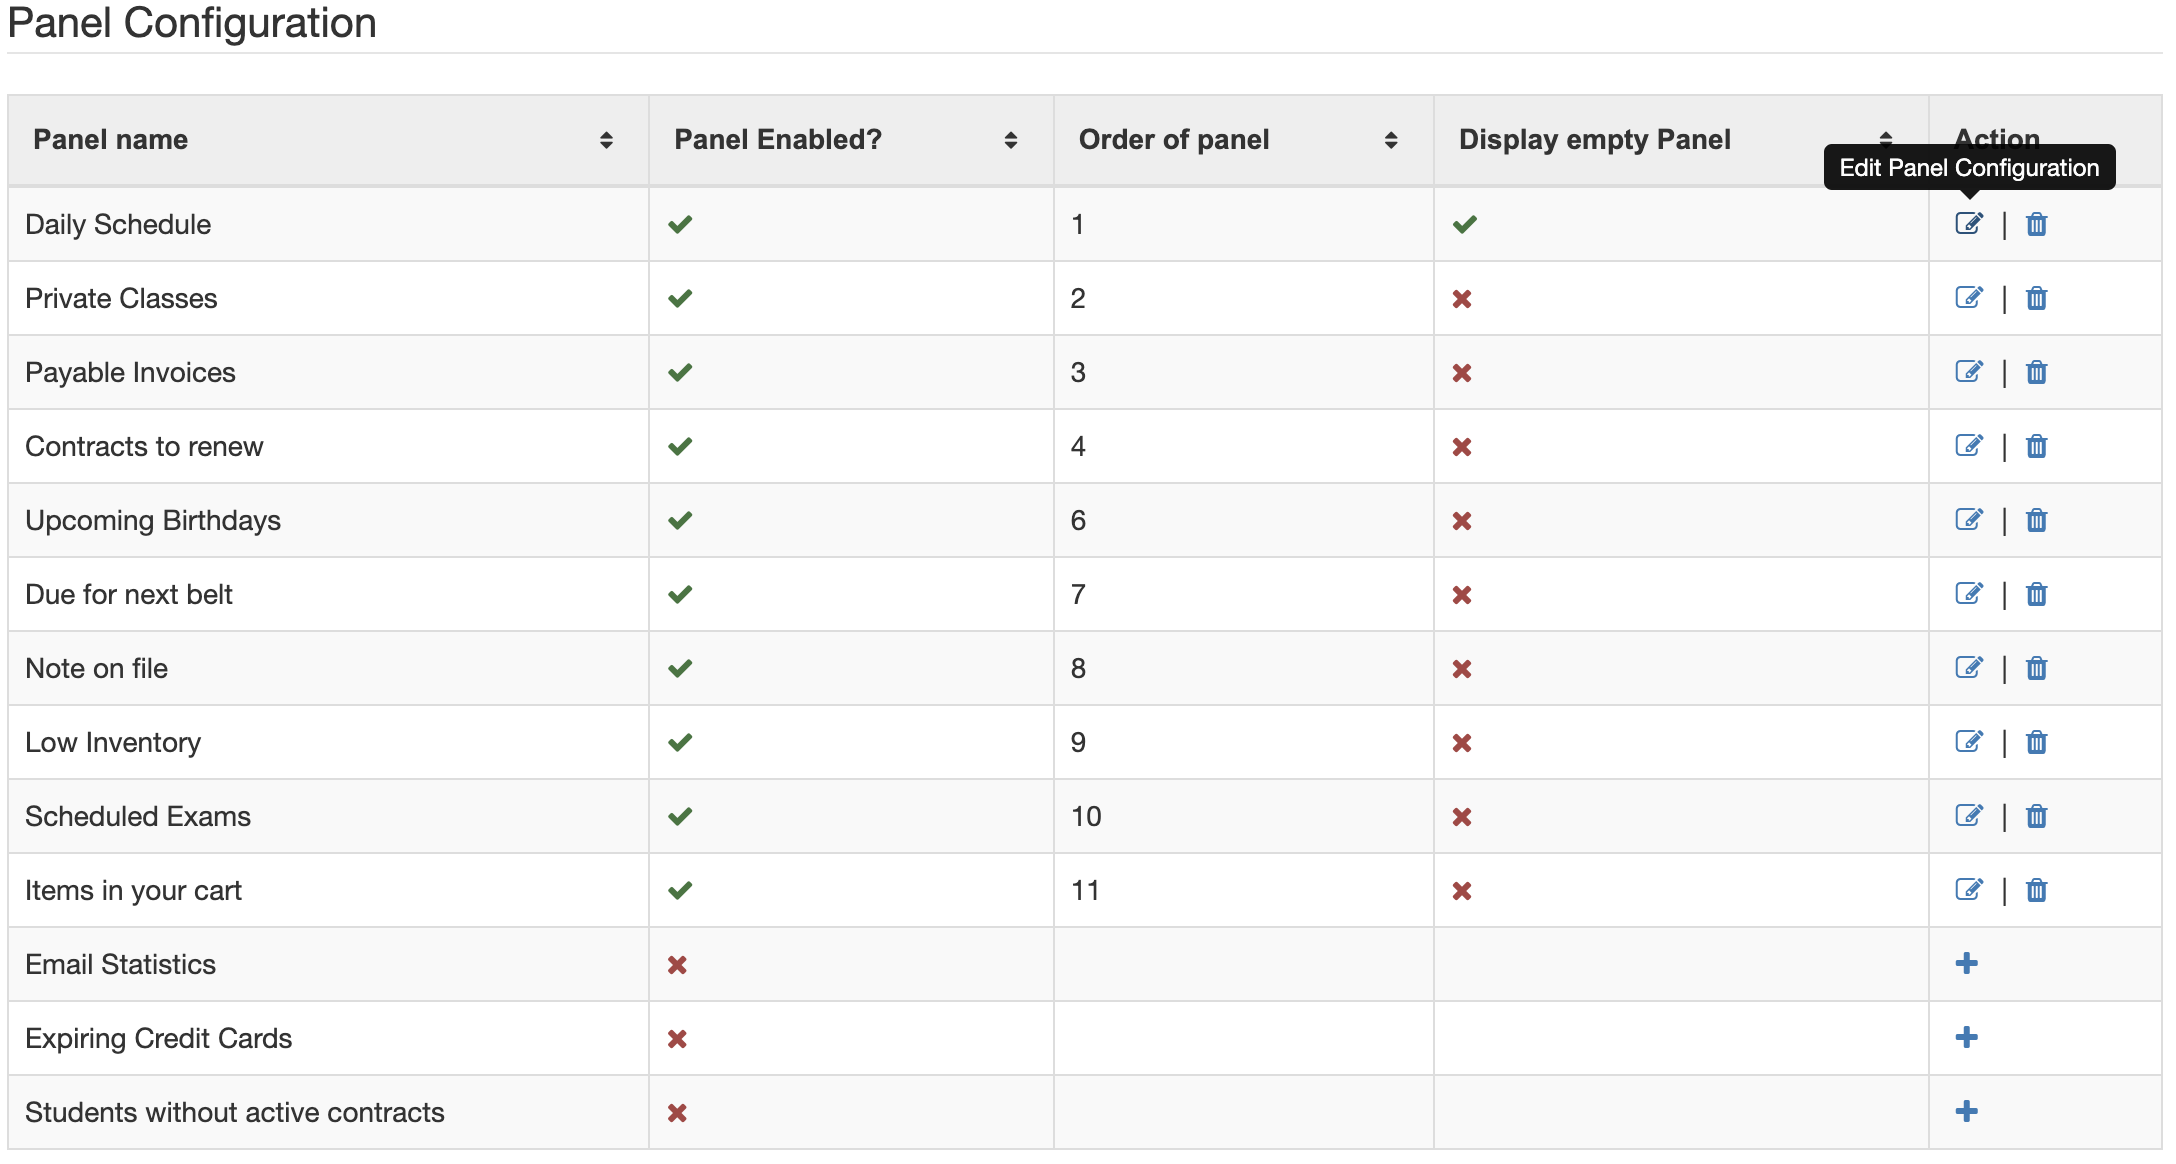The height and width of the screenshot is (1164, 2176).
Task: Delete the Due for next belt panel
Action: click(2036, 594)
